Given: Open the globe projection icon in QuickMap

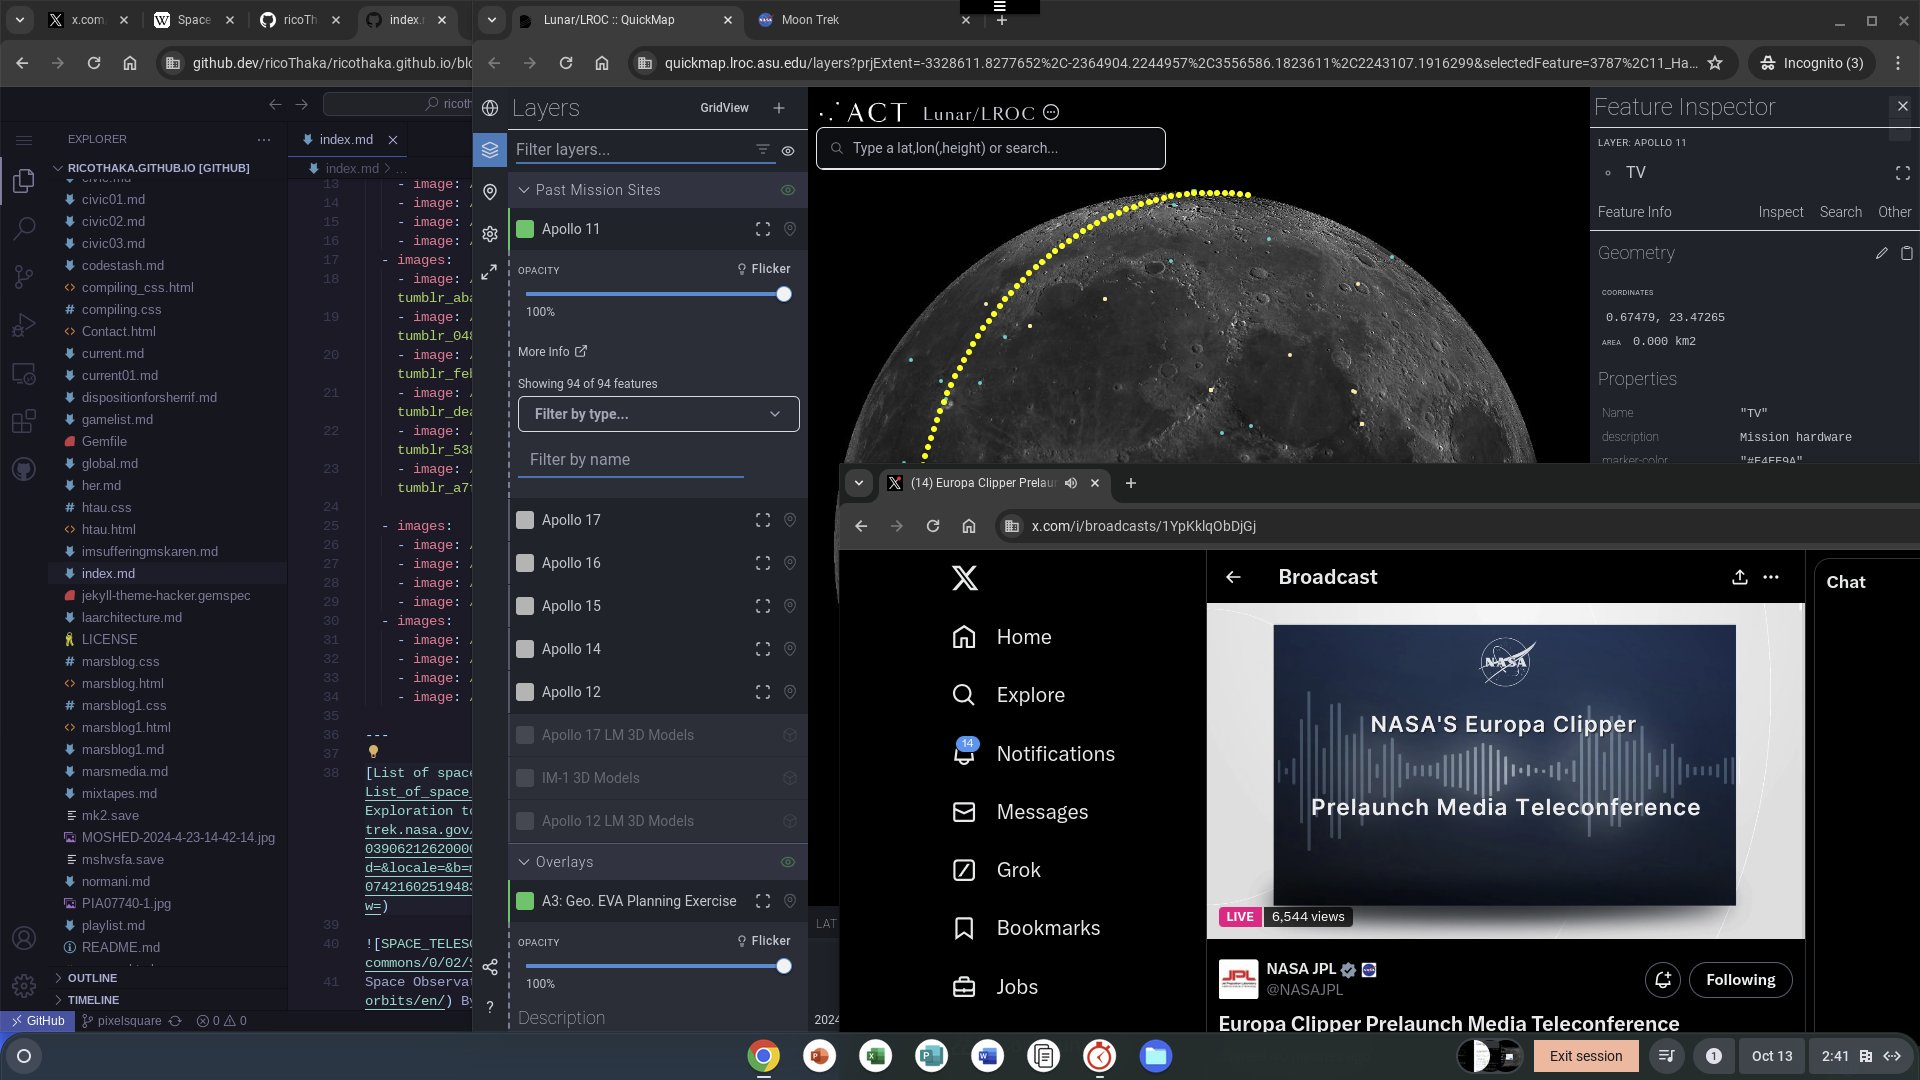Looking at the screenshot, I should tap(490, 108).
